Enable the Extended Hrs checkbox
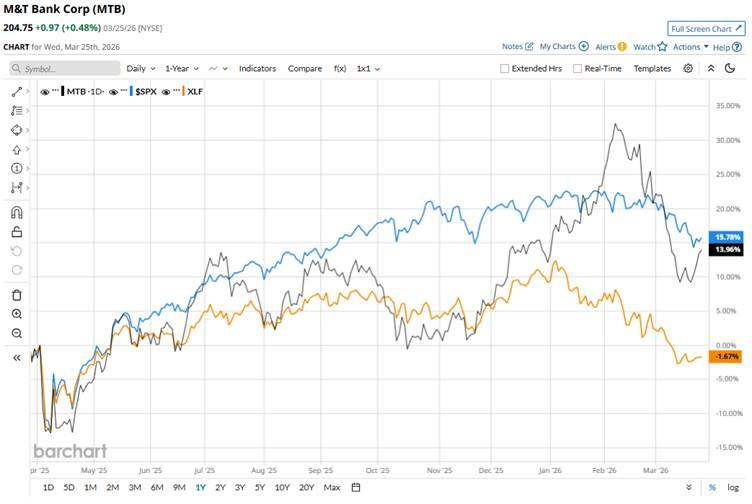Image resolution: width=752 pixels, height=504 pixels. pos(505,68)
